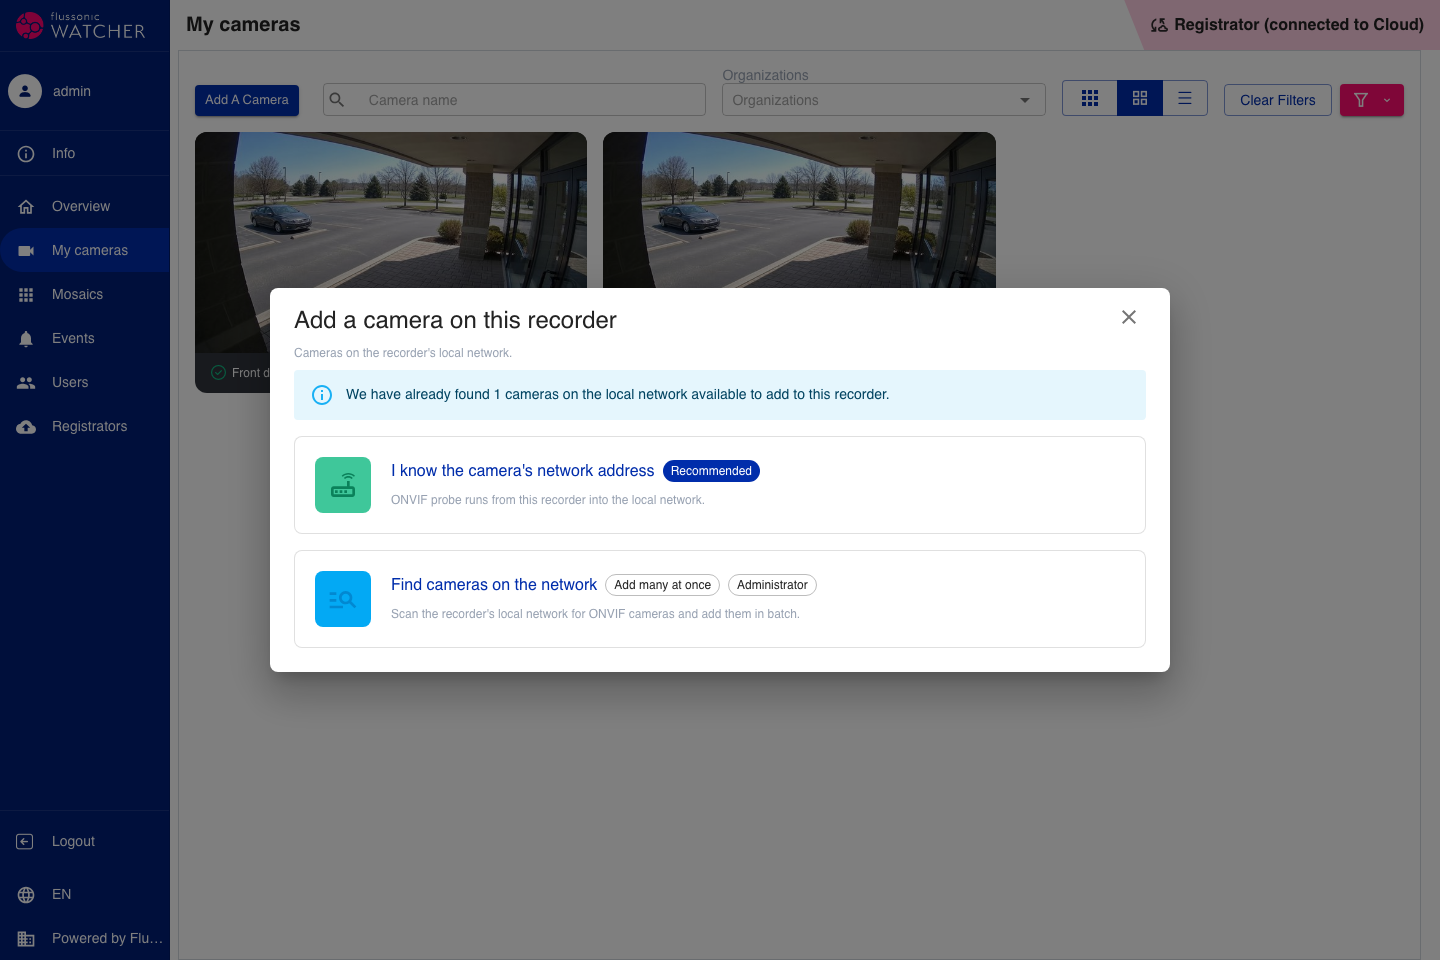This screenshot has height=960, width=1440.
Task: Click the Logout arrow icon
Action: [25, 842]
